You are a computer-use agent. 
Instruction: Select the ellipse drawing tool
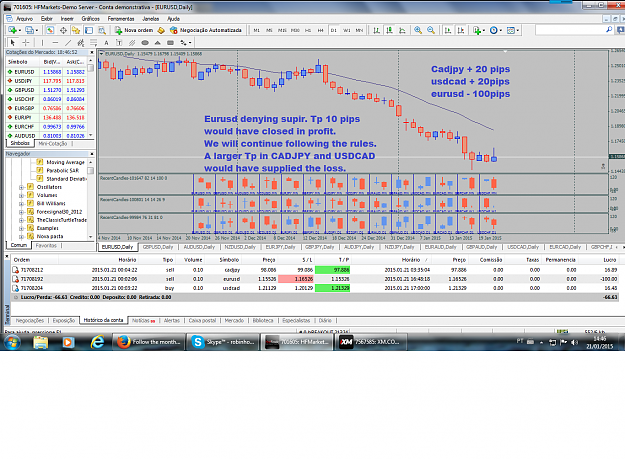point(145,43)
